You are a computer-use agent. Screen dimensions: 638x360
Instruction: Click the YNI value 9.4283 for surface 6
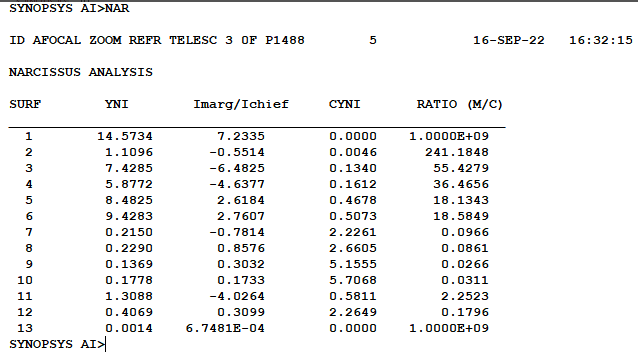129,216
